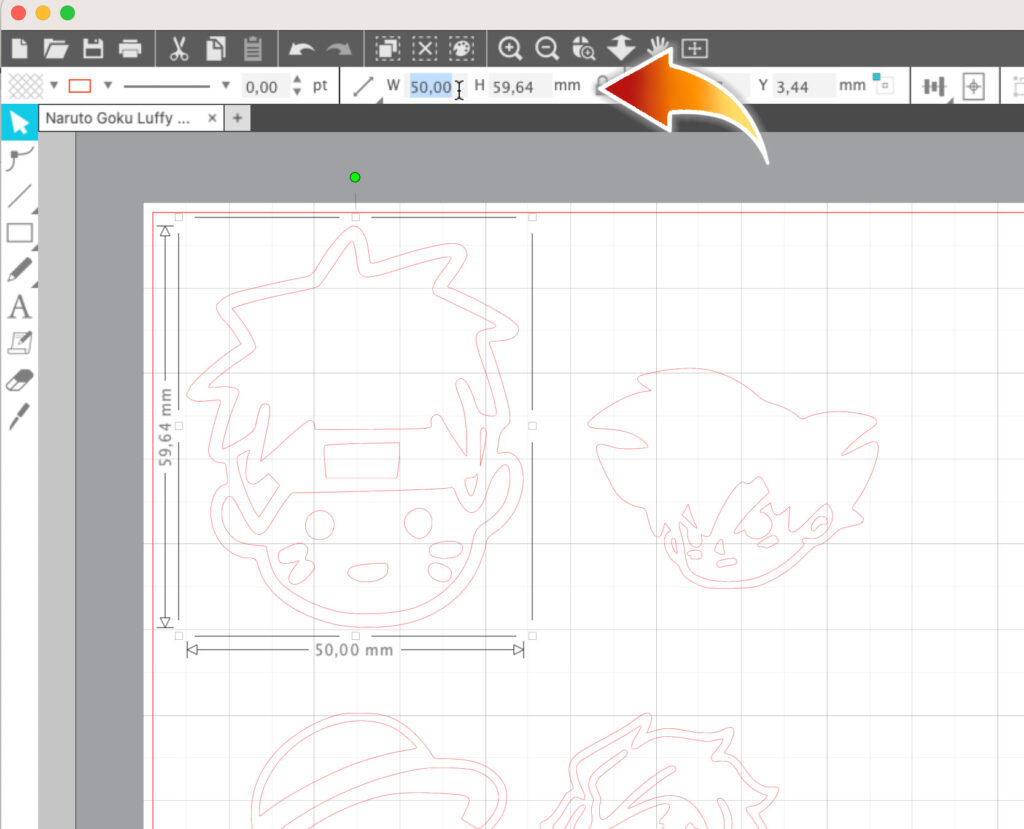Image resolution: width=1024 pixels, height=829 pixels.
Task: Pick the Eraser tool
Action: [18, 380]
